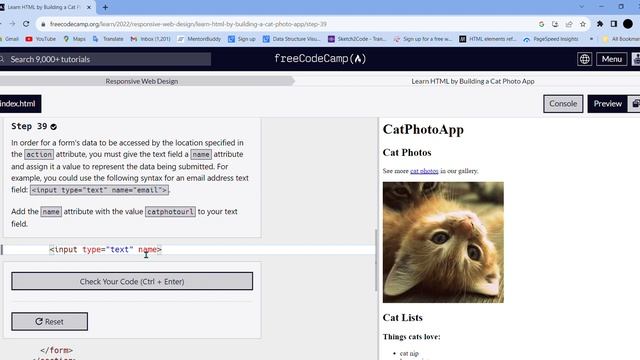Open the Console panel

(563, 104)
